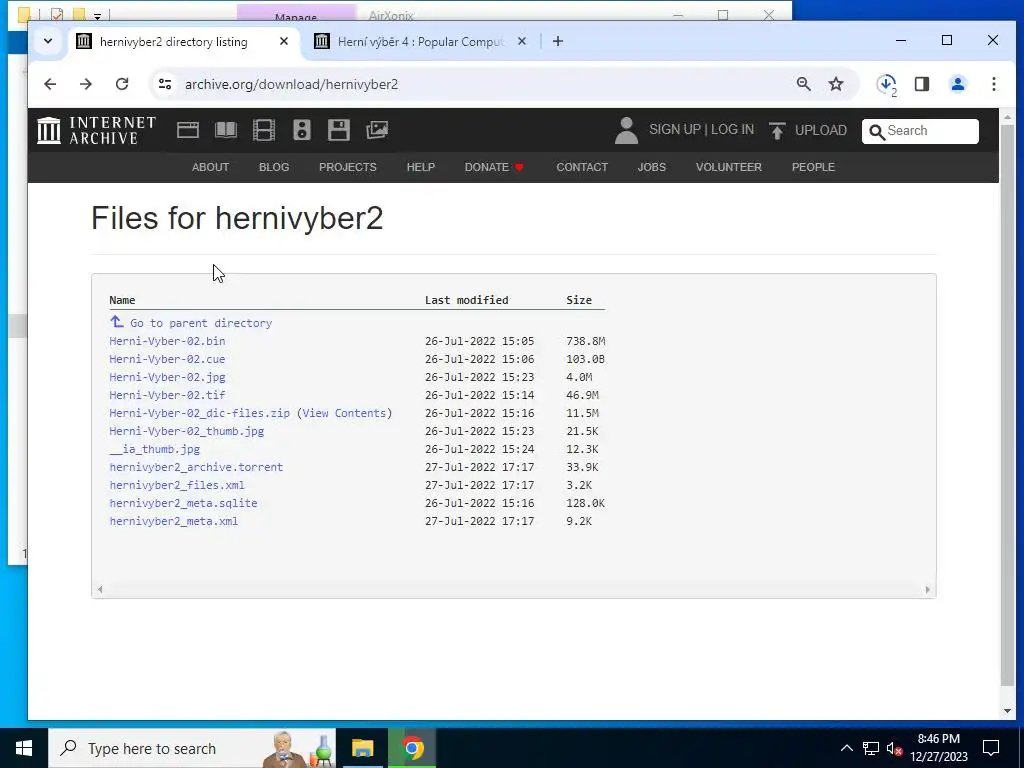This screenshot has height=768, width=1024.
Task: Click the Upload arrow icon
Action: [776, 131]
